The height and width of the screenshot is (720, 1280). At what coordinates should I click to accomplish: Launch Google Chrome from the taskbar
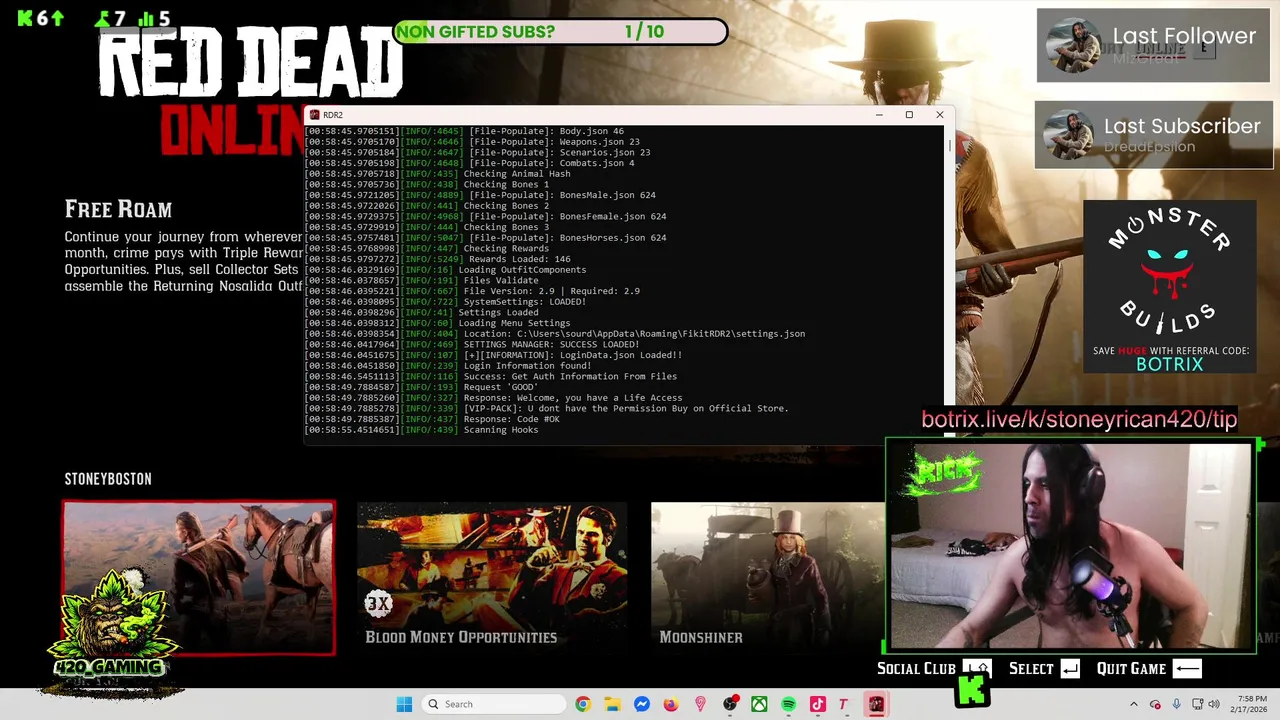583,704
